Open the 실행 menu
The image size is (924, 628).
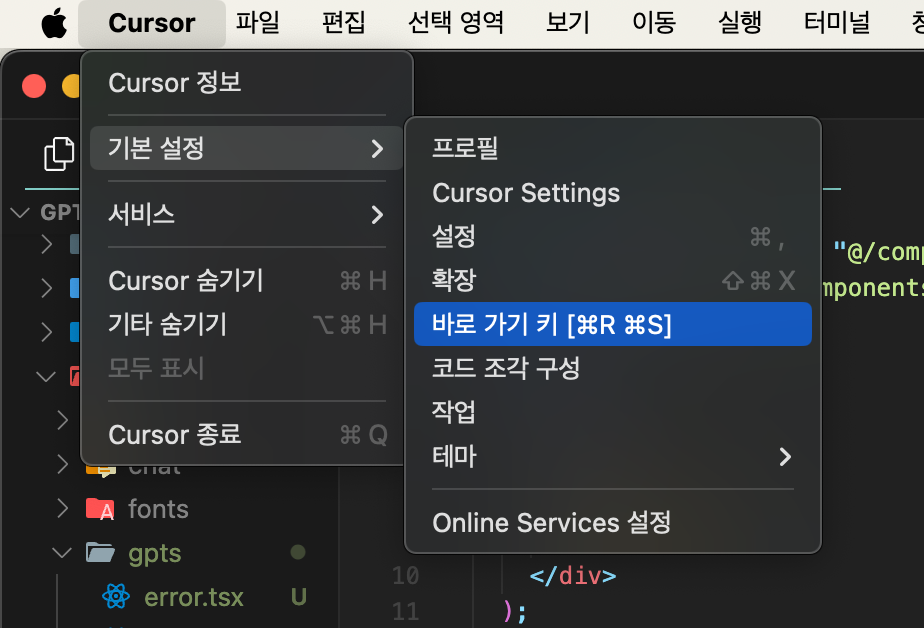click(740, 24)
